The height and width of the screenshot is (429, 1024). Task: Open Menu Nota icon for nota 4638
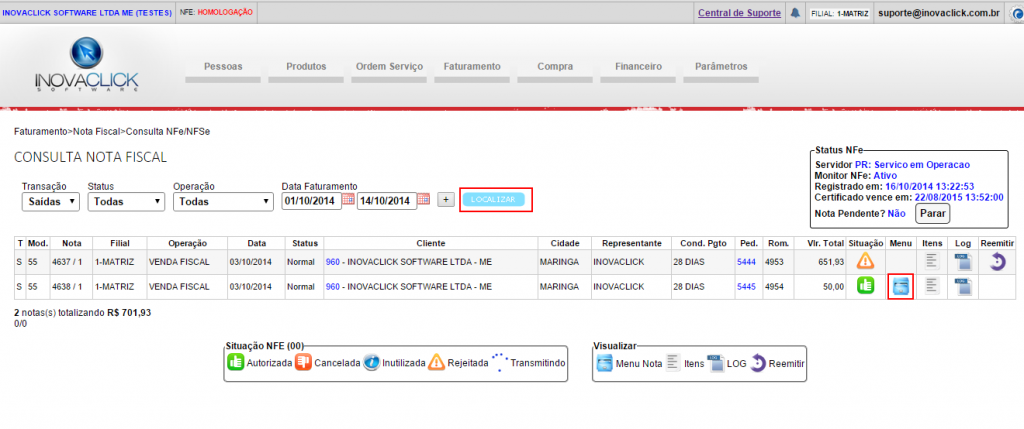[901, 286]
